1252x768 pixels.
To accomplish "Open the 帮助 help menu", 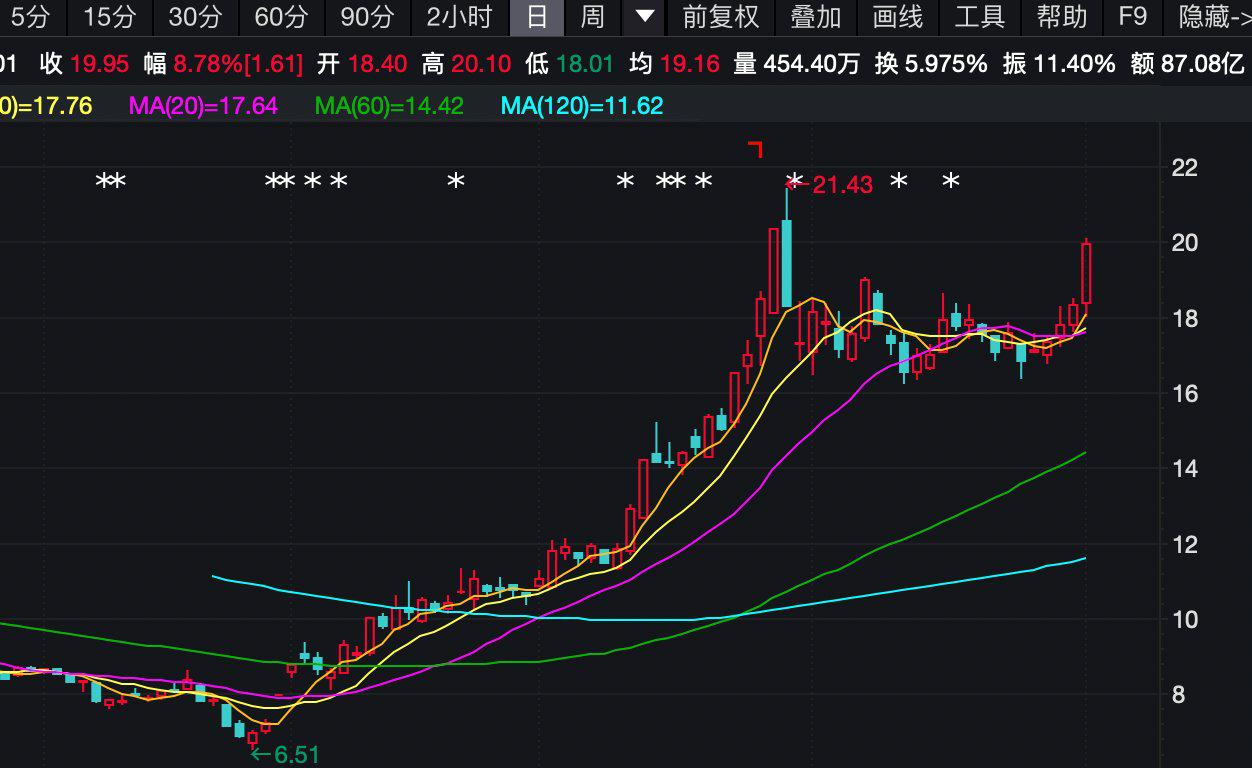I will tap(1061, 17).
